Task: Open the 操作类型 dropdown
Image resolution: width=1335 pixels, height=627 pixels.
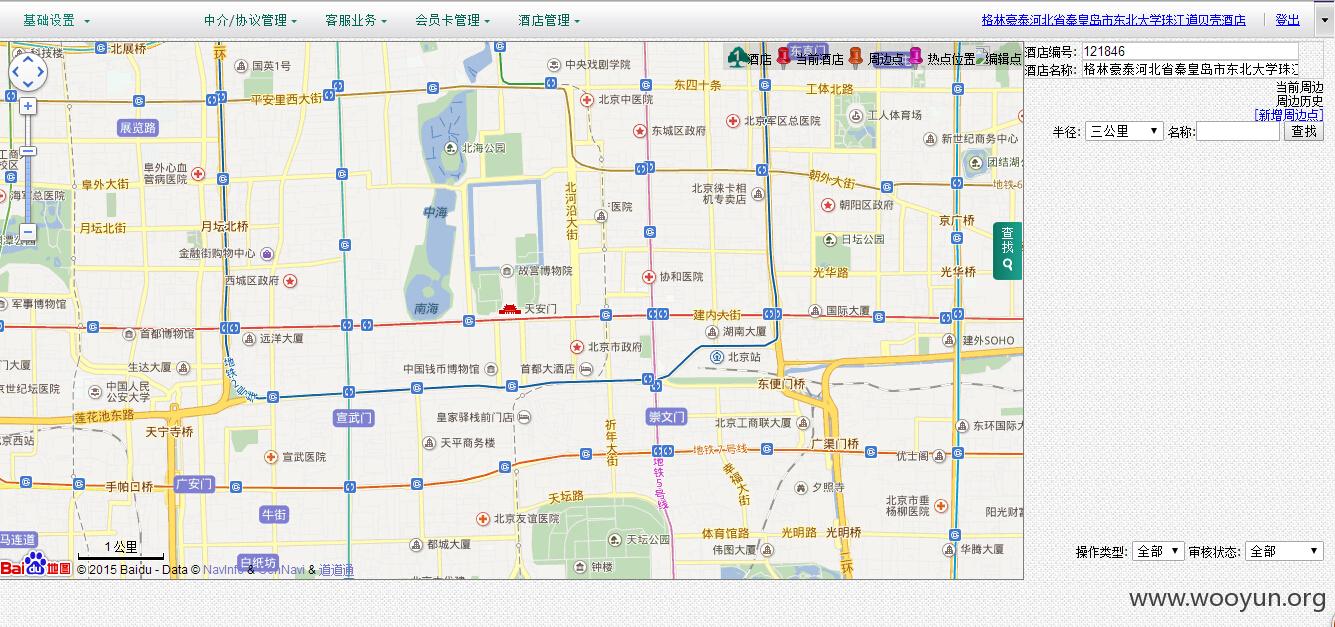Action: [1158, 551]
